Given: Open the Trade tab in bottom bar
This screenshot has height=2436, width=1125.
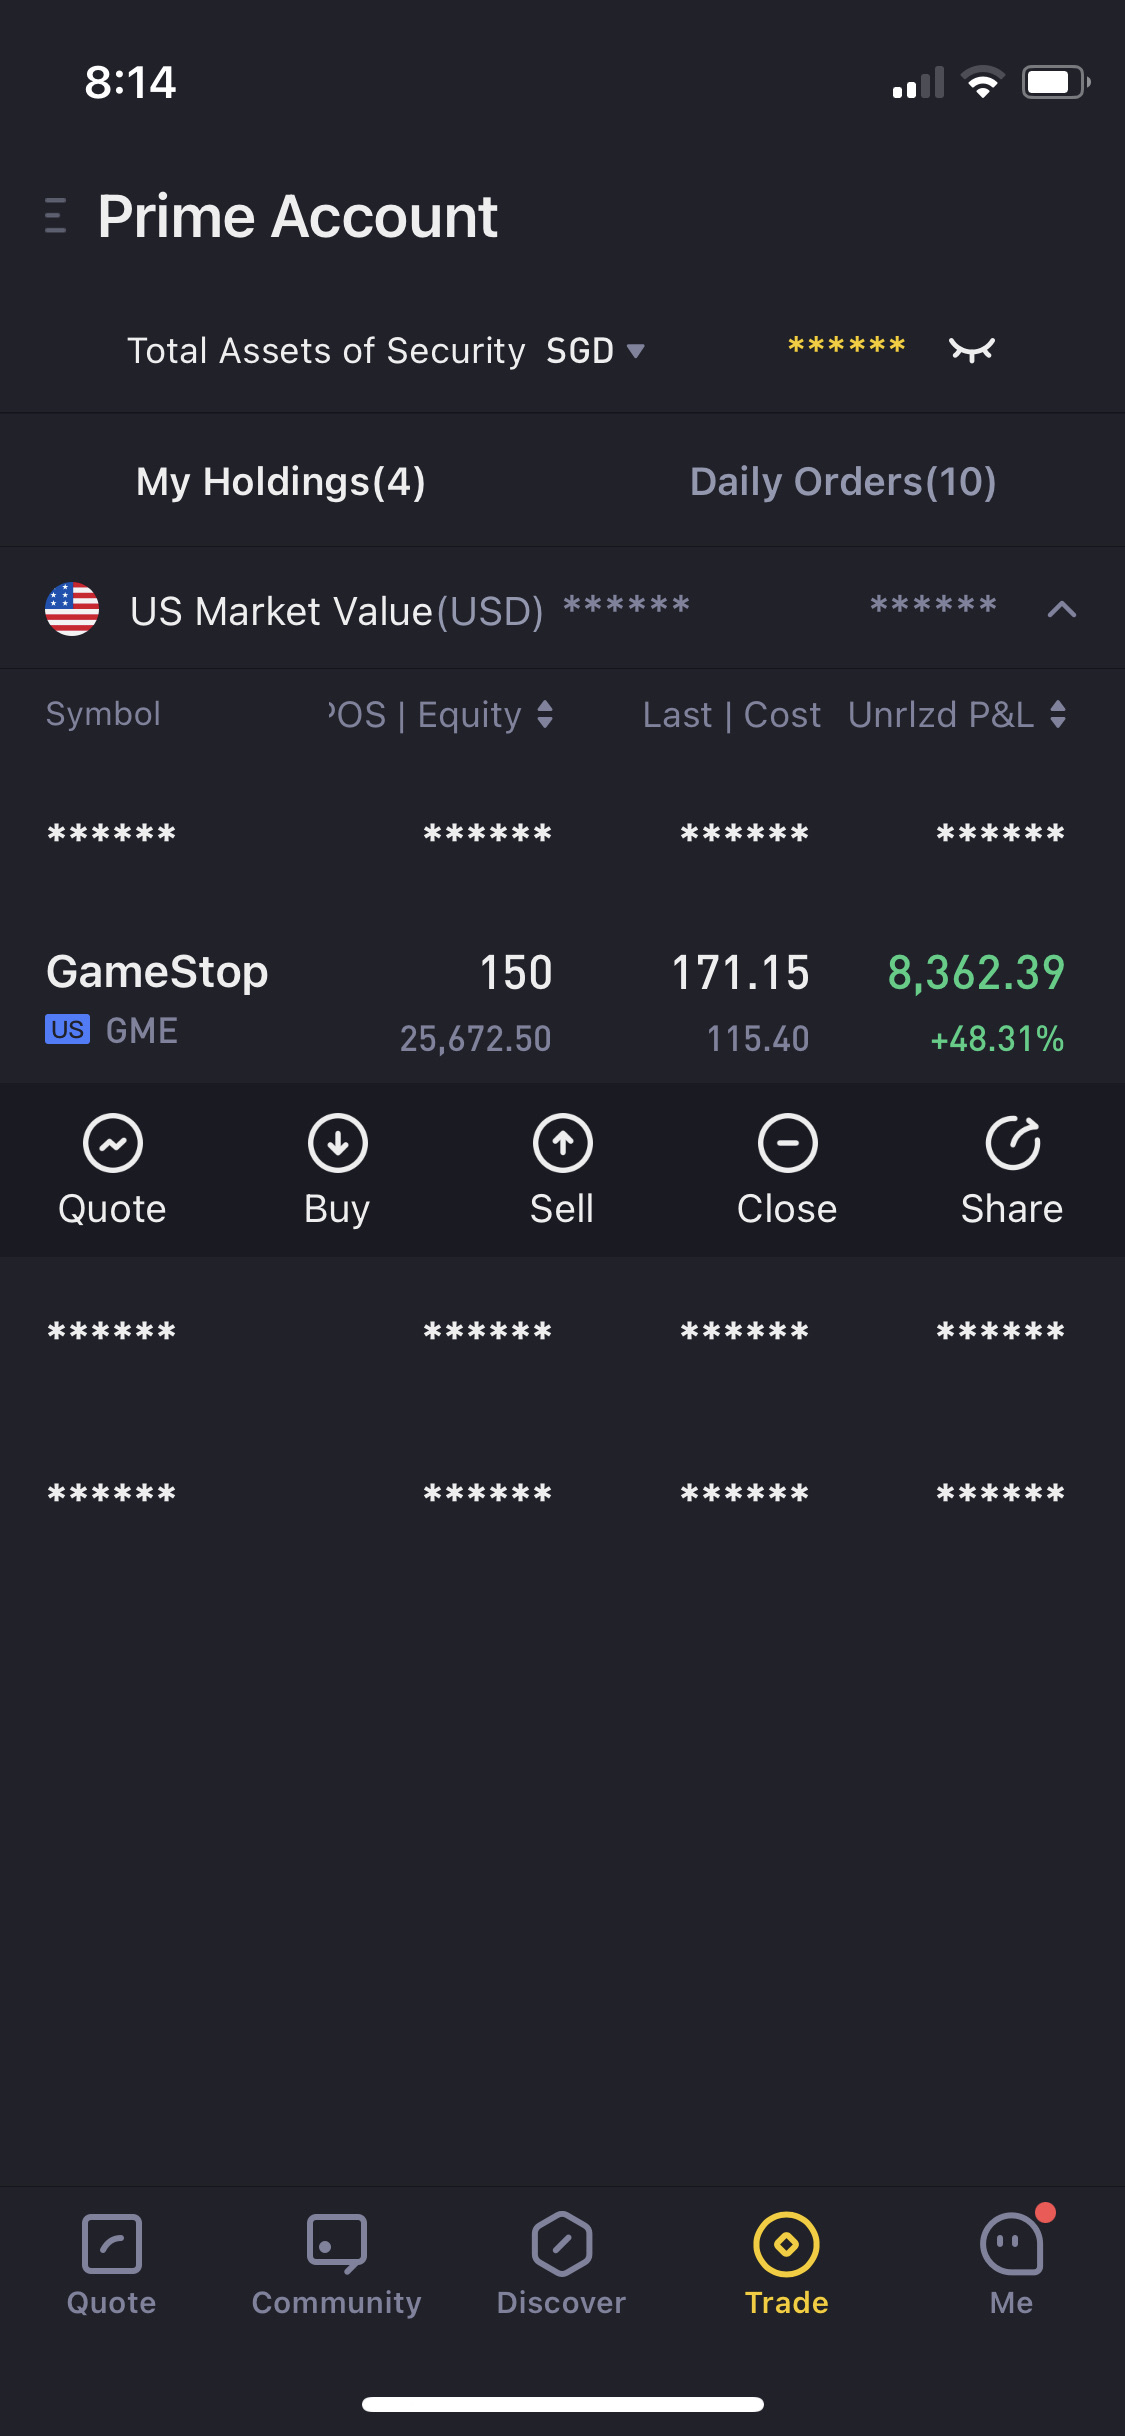Looking at the screenshot, I should [x=787, y=2264].
